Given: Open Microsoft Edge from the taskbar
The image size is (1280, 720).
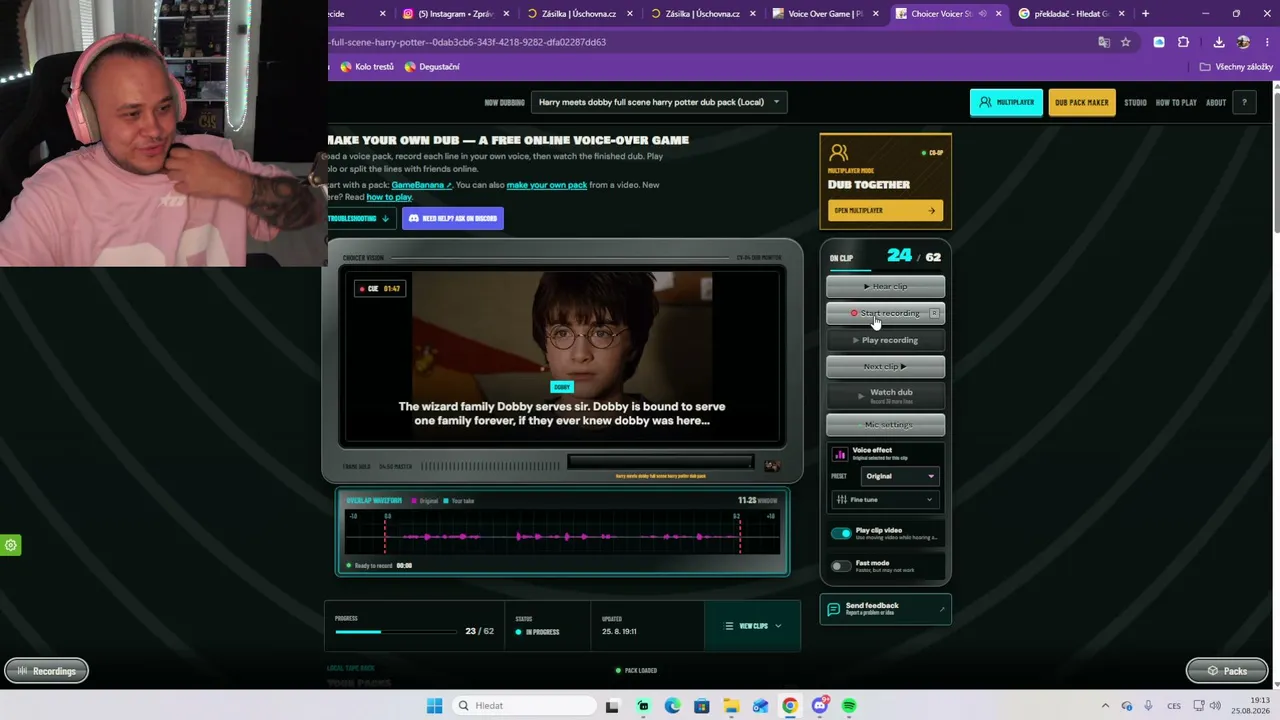Looking at the screenshot, I should click(x=672, y=706).
